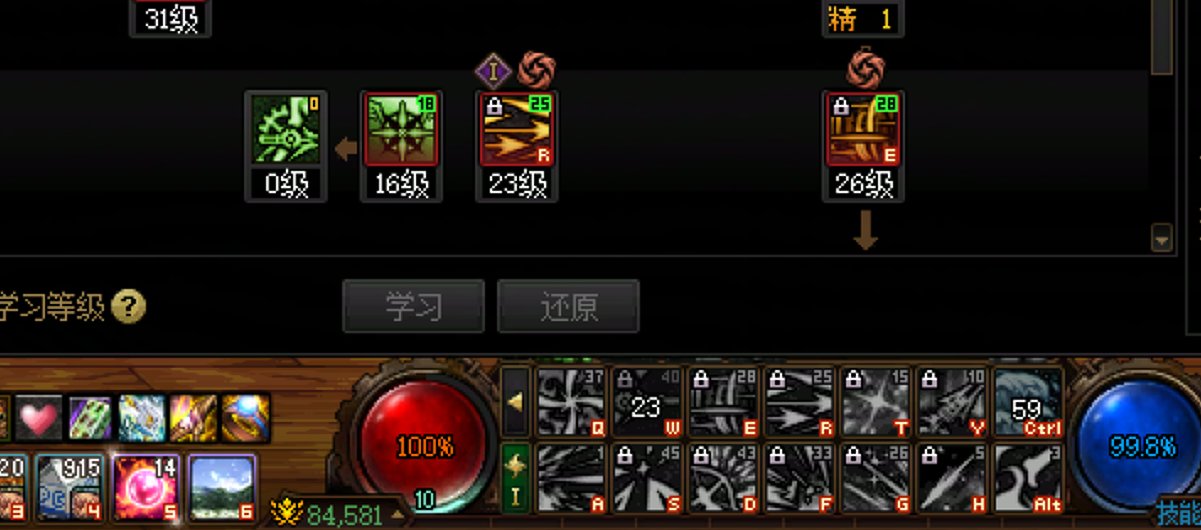Use the pink orb item in slot 5
The height and width of the screenshot is (530, 1201).
145,487
